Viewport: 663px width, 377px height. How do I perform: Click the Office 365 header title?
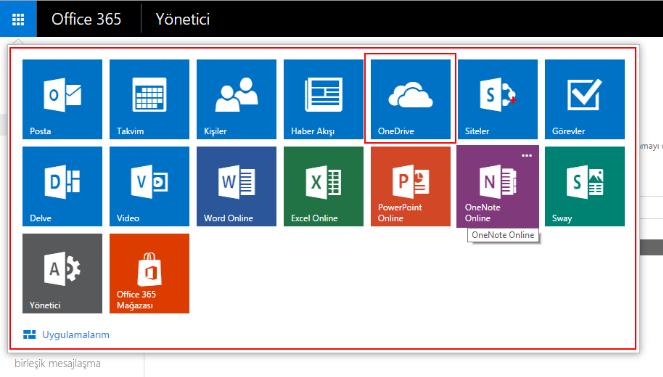tap(86, 19)
